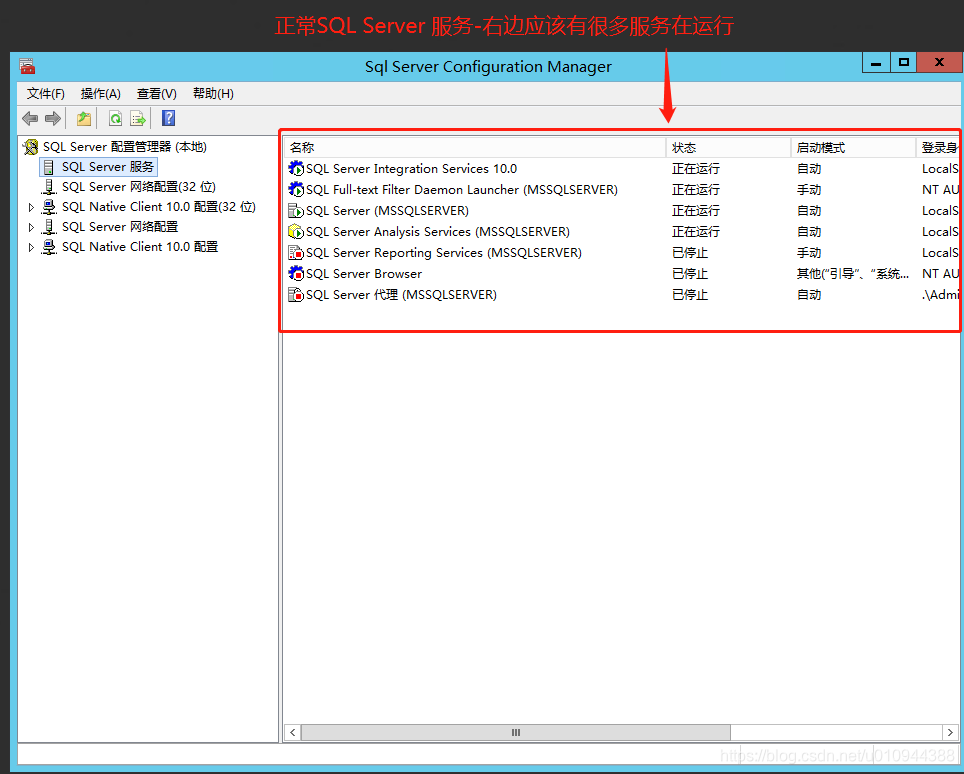Click the Up one level folder icon
Image resolution: width=964 pixels, height=774 pixels.
[x=84, y=118]
